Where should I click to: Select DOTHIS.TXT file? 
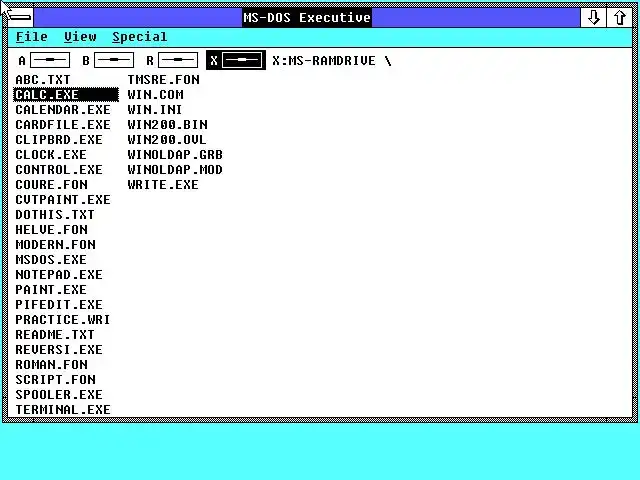coord(55,215)
